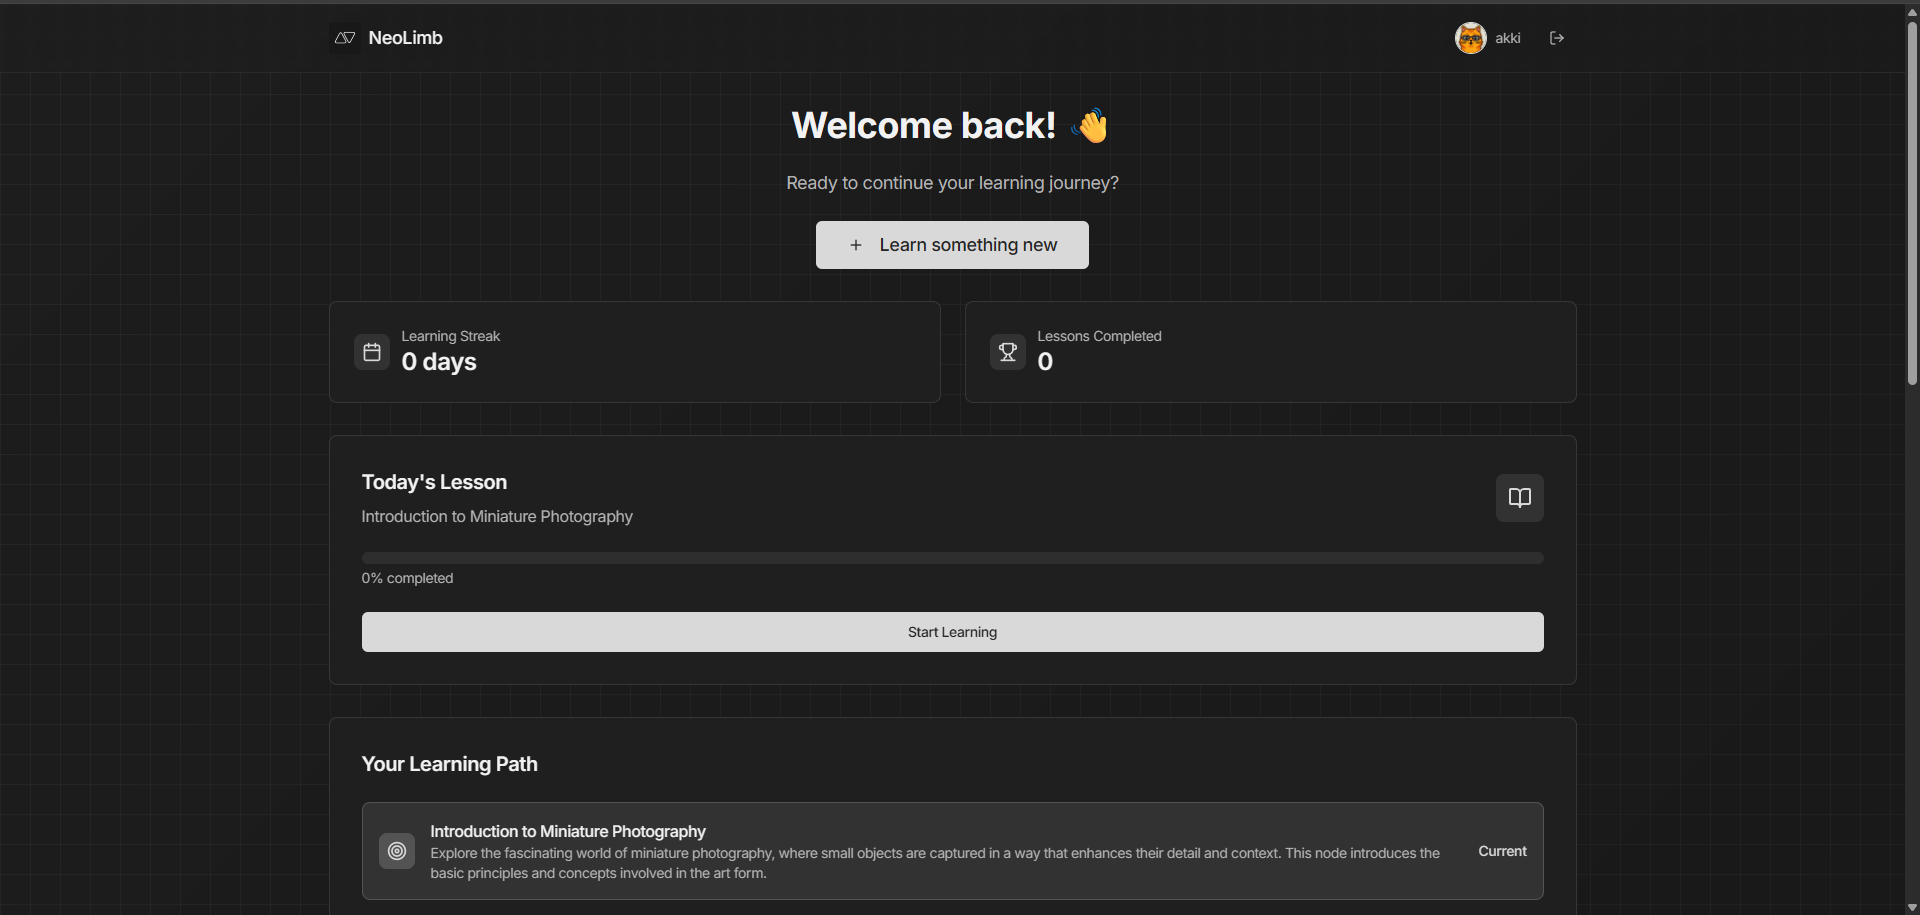
Task: Open the book icon in Today's Lesson card
Action: coord(1519,497)
